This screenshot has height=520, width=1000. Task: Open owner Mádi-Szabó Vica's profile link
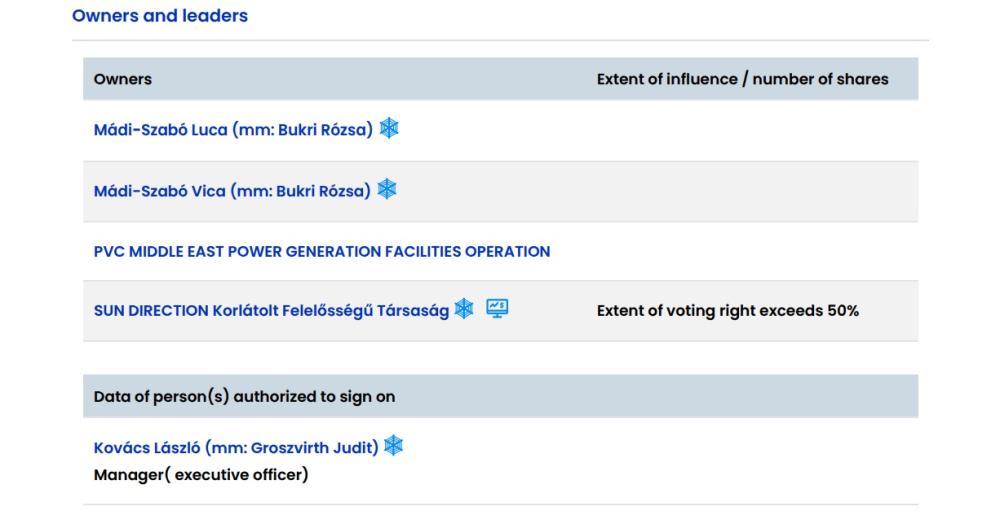tap(231, 191)
